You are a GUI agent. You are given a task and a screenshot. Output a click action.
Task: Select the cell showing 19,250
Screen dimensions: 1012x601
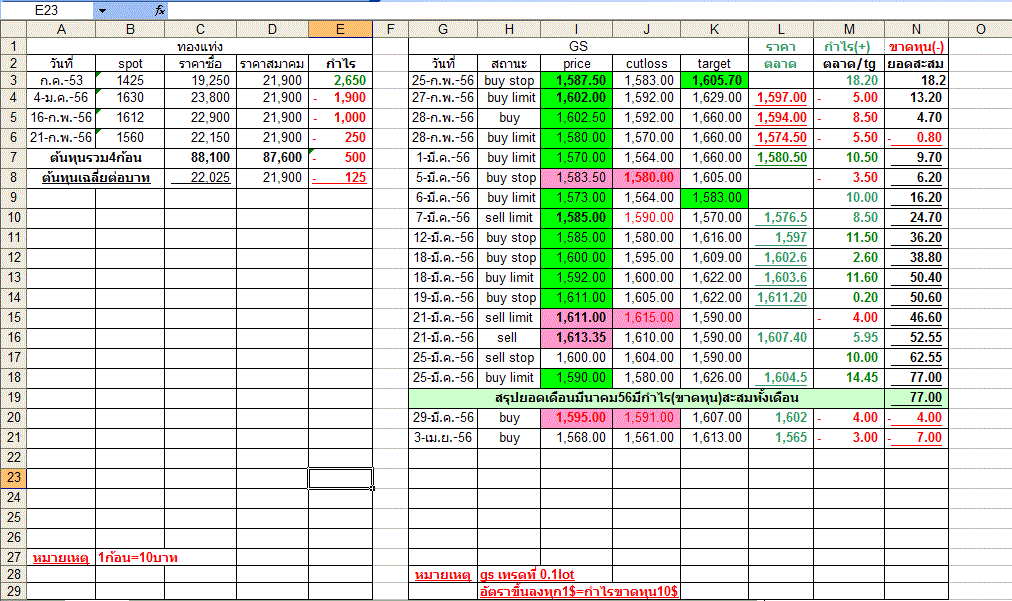coord(200,80)
